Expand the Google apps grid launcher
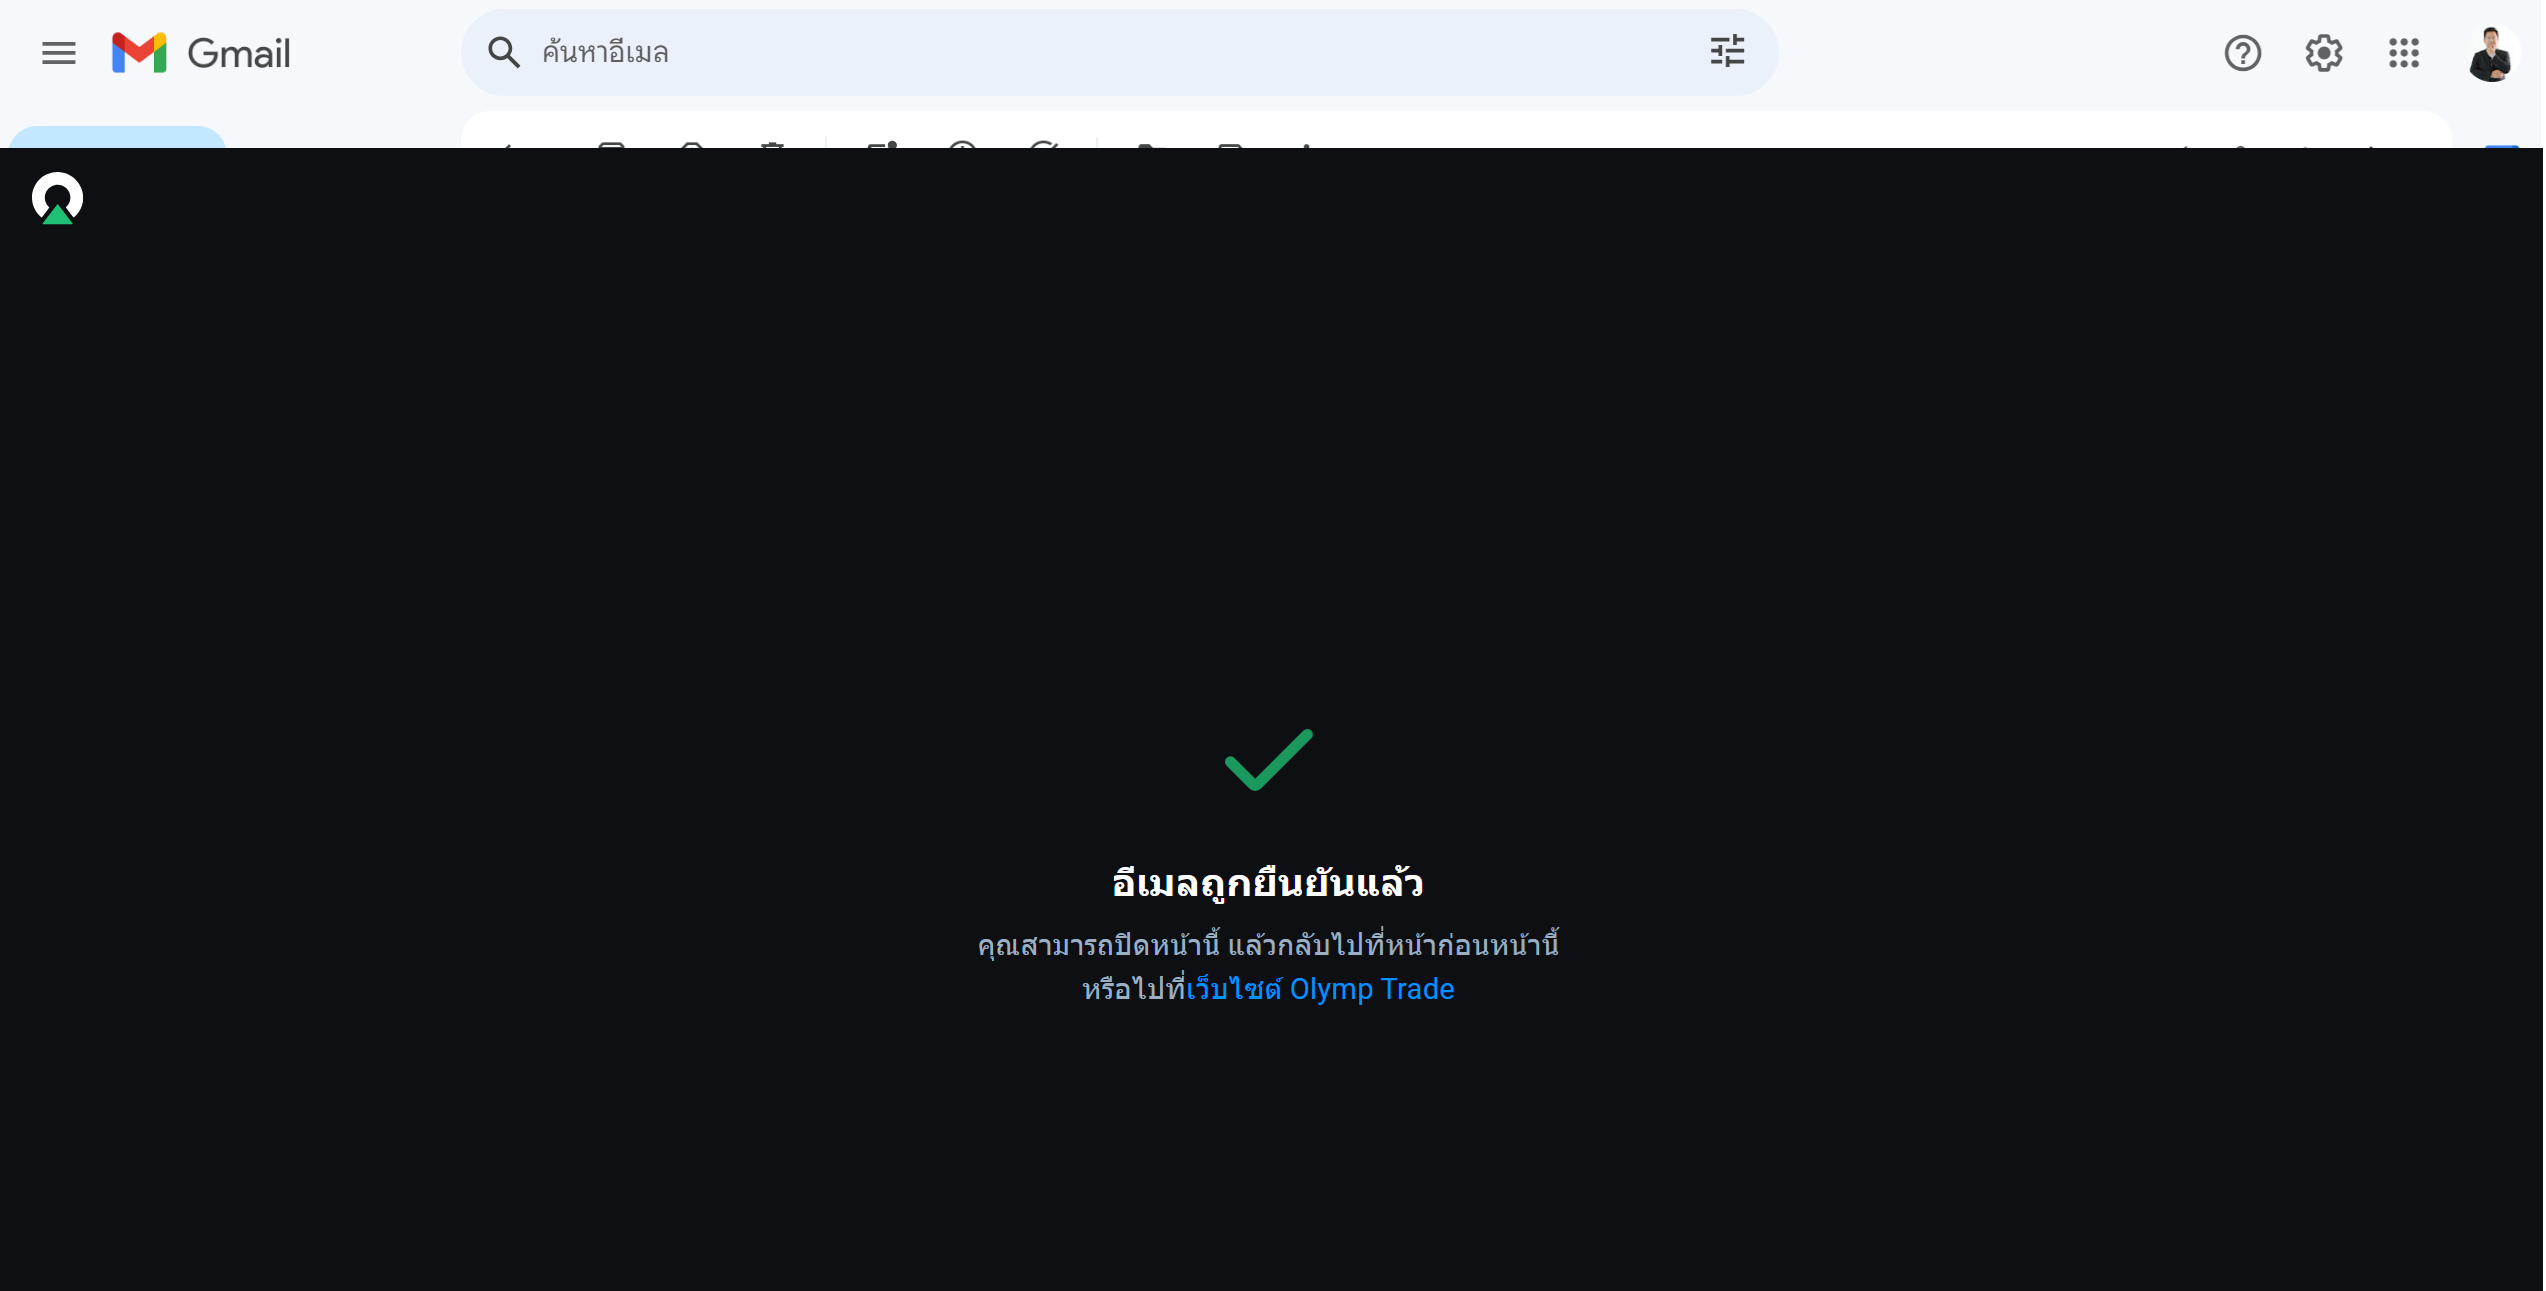 2405,53
